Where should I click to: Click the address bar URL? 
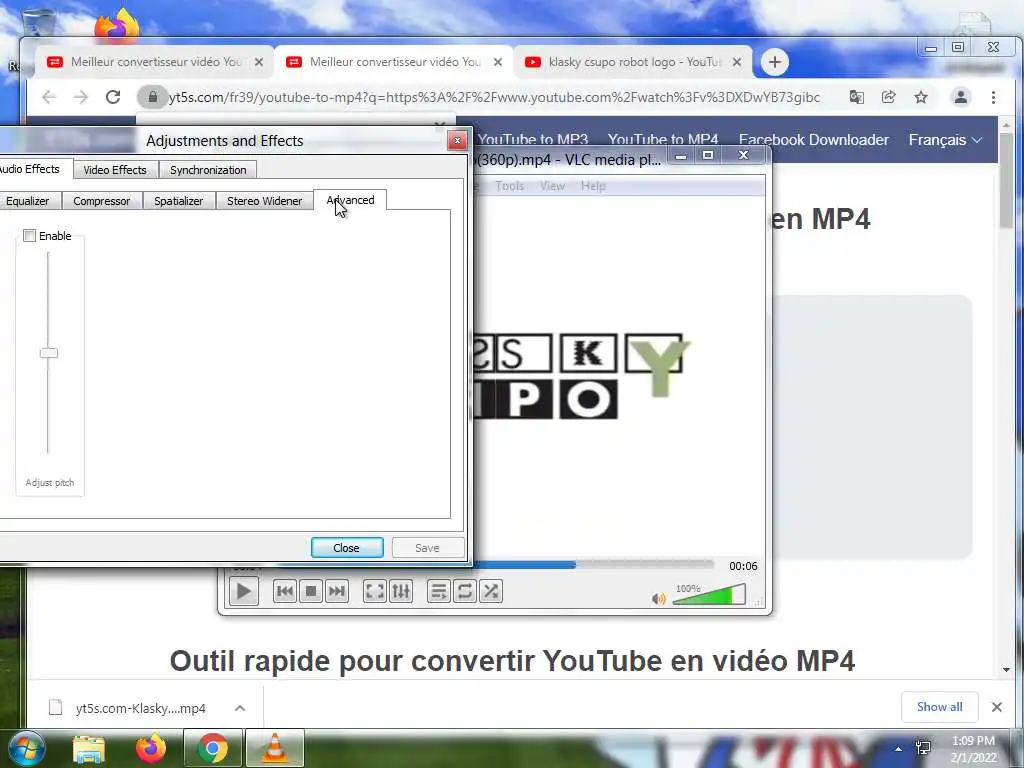point(494,97)
